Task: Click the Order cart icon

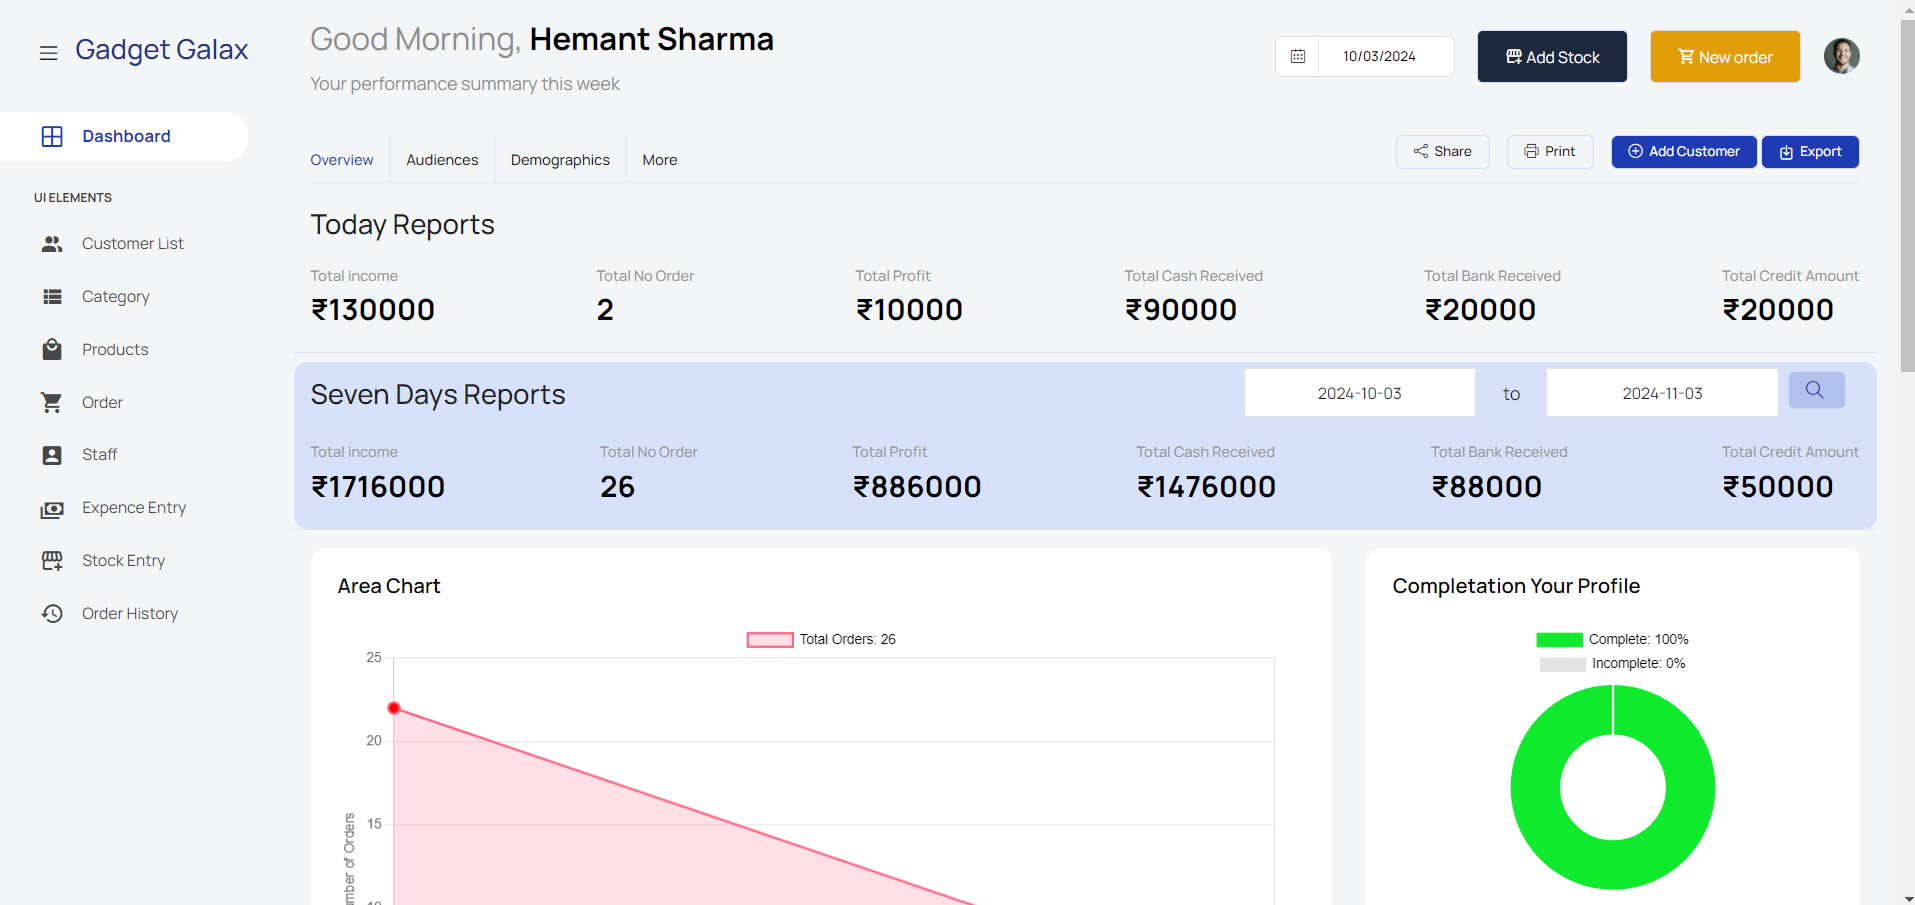Action: [x=52, y=402]
